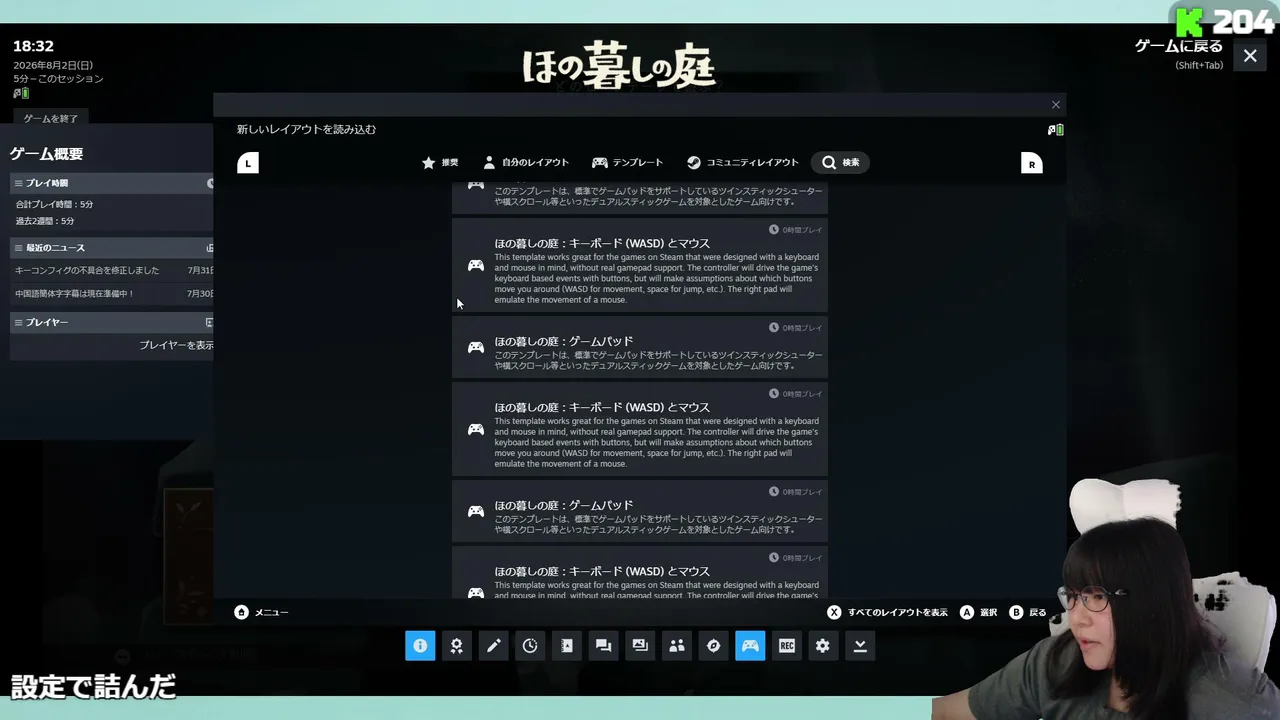Click the 最近のニュース section header
The image size is (1280, 720).
click(111, 248)
